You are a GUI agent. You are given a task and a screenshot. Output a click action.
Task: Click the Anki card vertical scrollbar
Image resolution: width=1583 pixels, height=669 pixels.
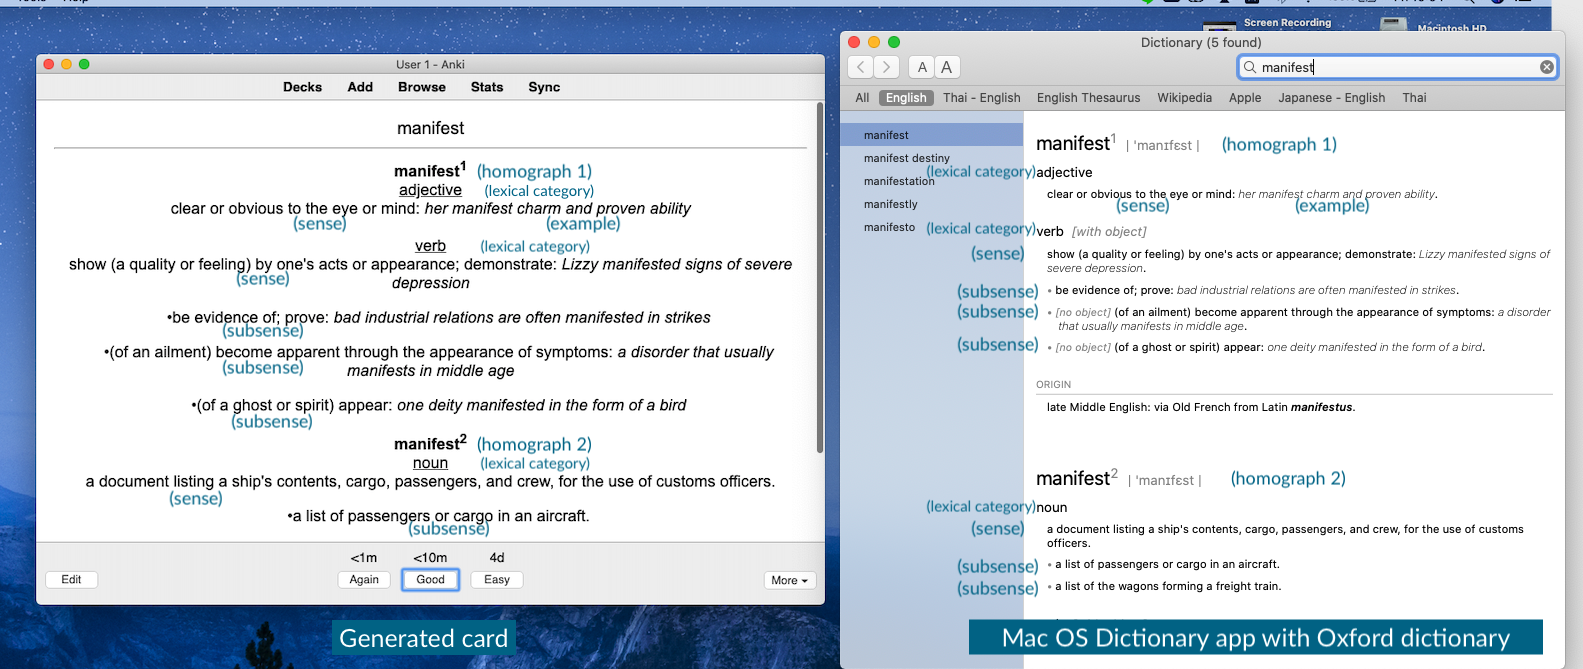(x=820, y=277)
